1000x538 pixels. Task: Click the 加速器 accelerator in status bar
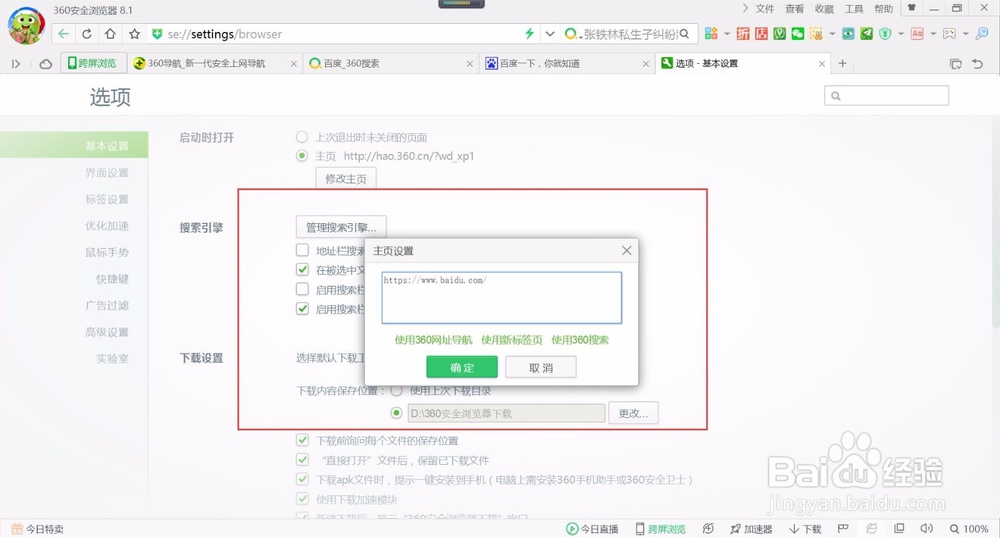751,529
